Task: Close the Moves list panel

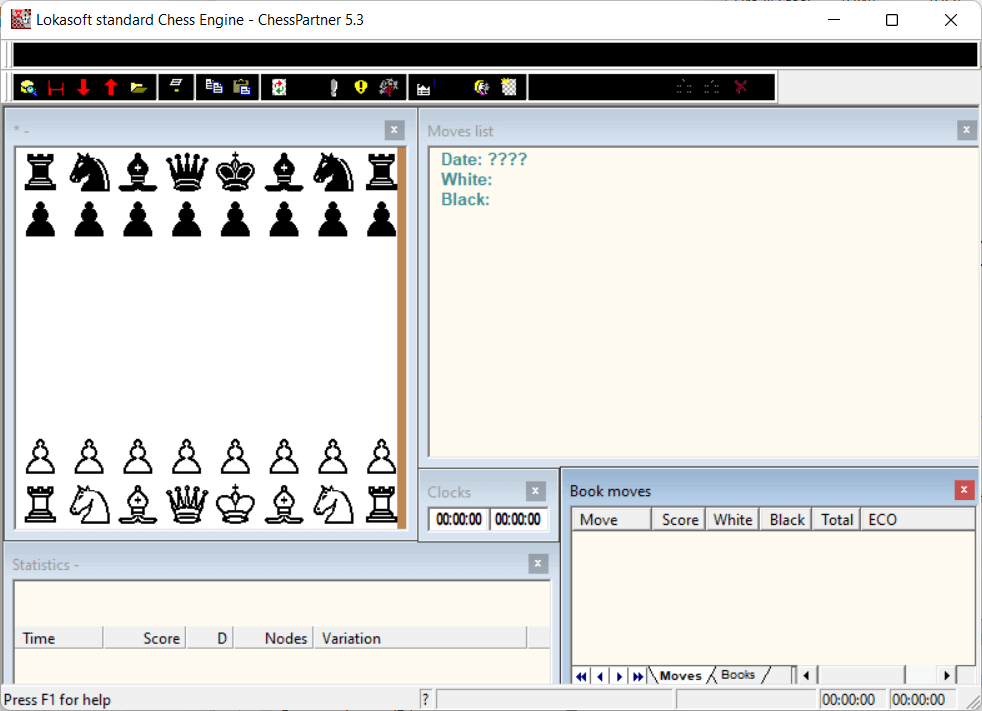Action: pos(966,130)
